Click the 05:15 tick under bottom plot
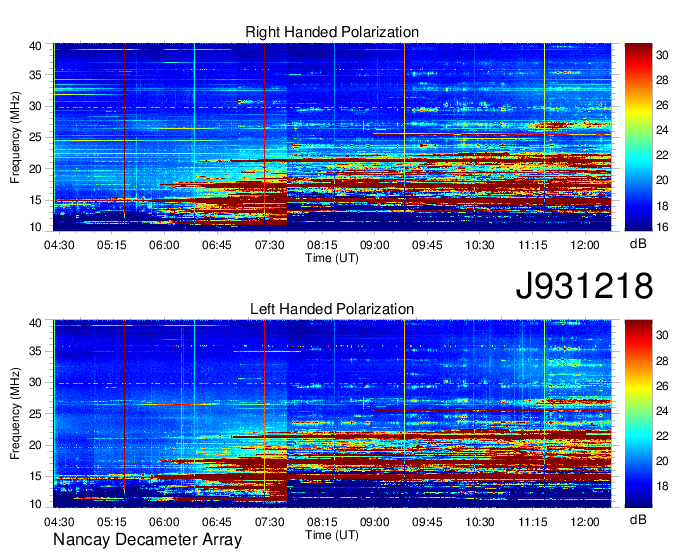Image resolution: width=680 pixels, height=552 pixels. (x=111, y=522)
